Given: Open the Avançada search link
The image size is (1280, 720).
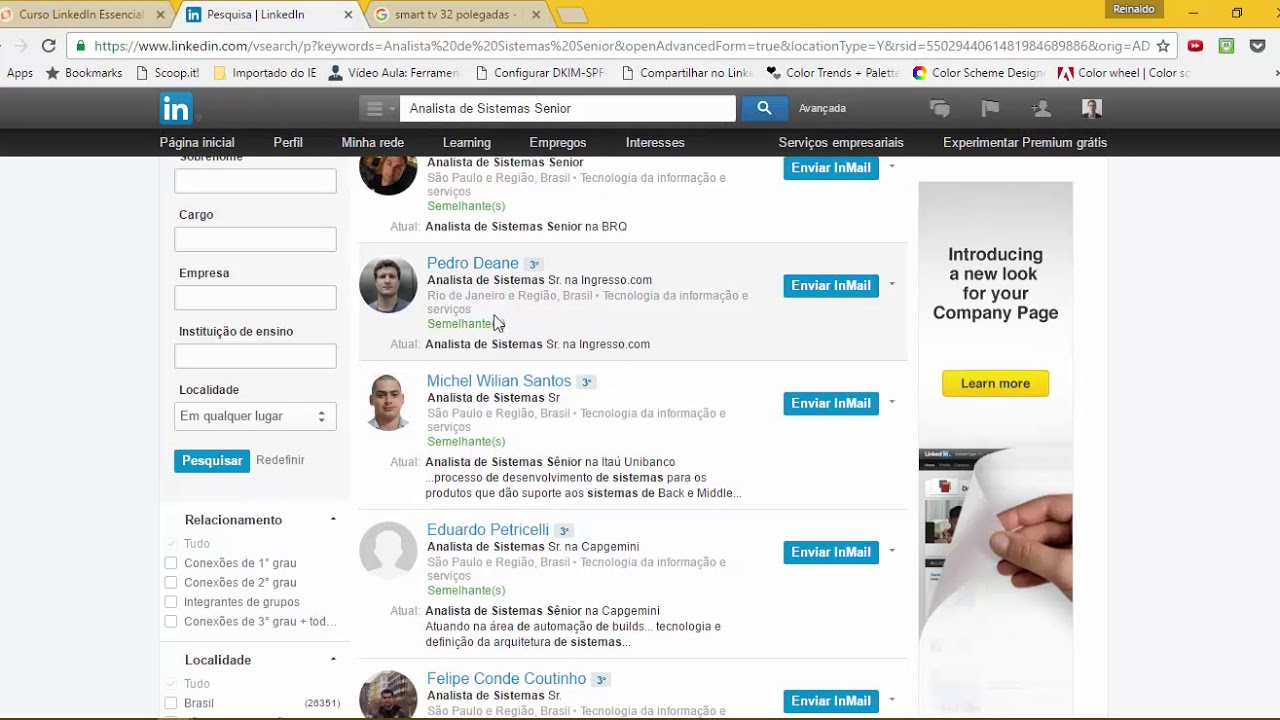Looking at the screenshot, I should [822, 108].
